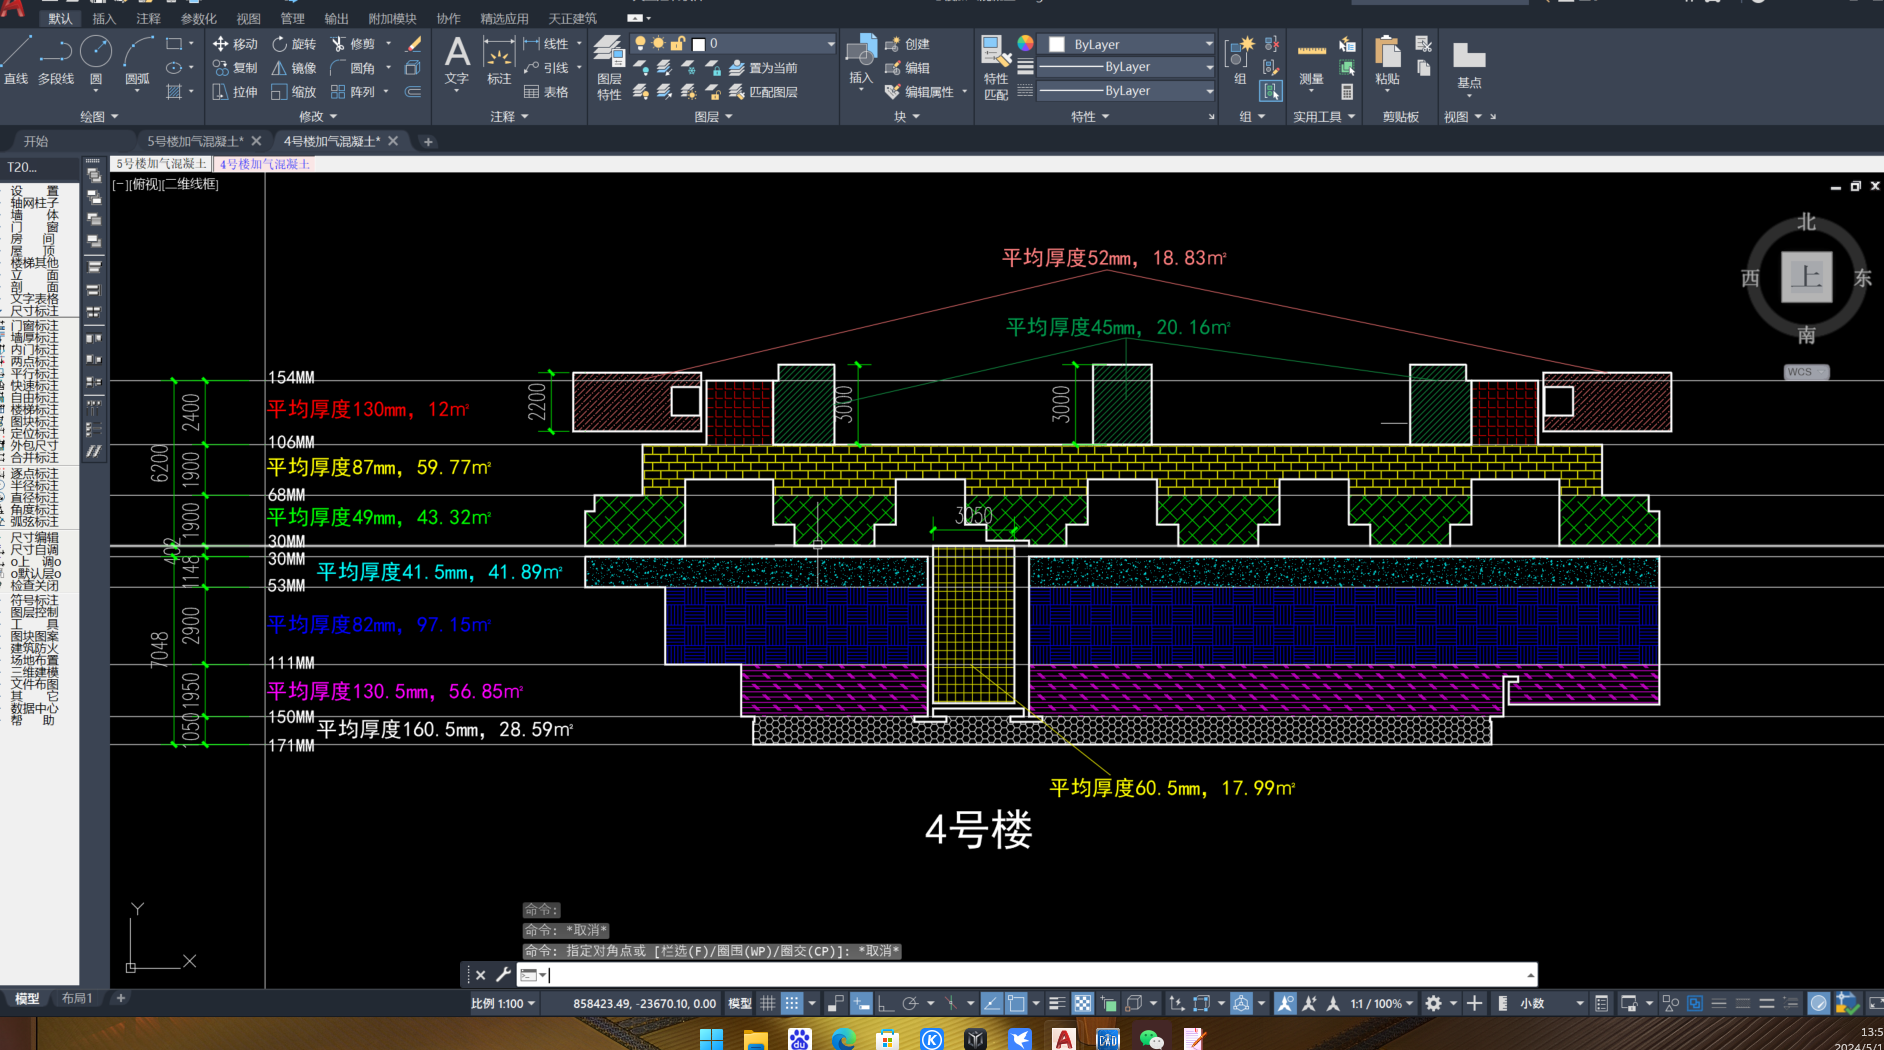Open 图层特性 layer properties manager

coord(609,67)
